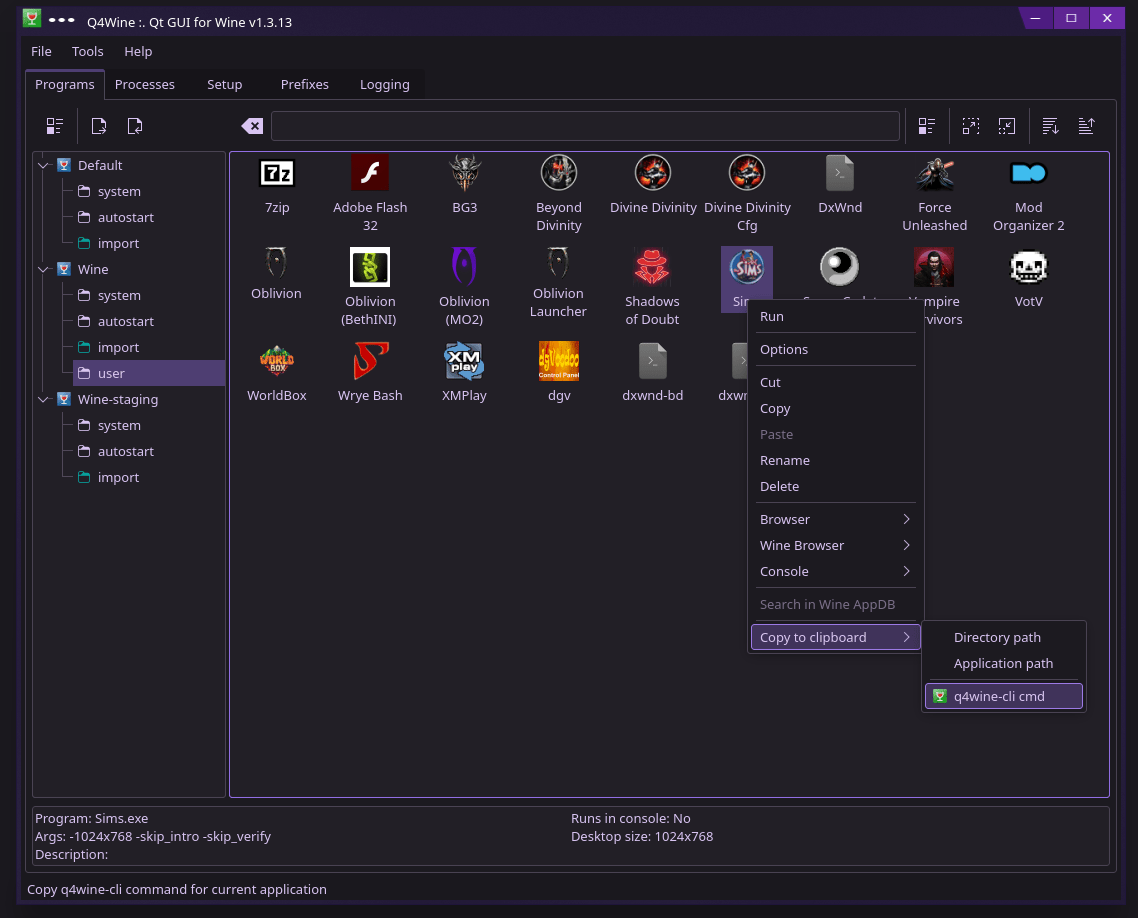Copy the Application path to clipboard

click(1004, 663)
